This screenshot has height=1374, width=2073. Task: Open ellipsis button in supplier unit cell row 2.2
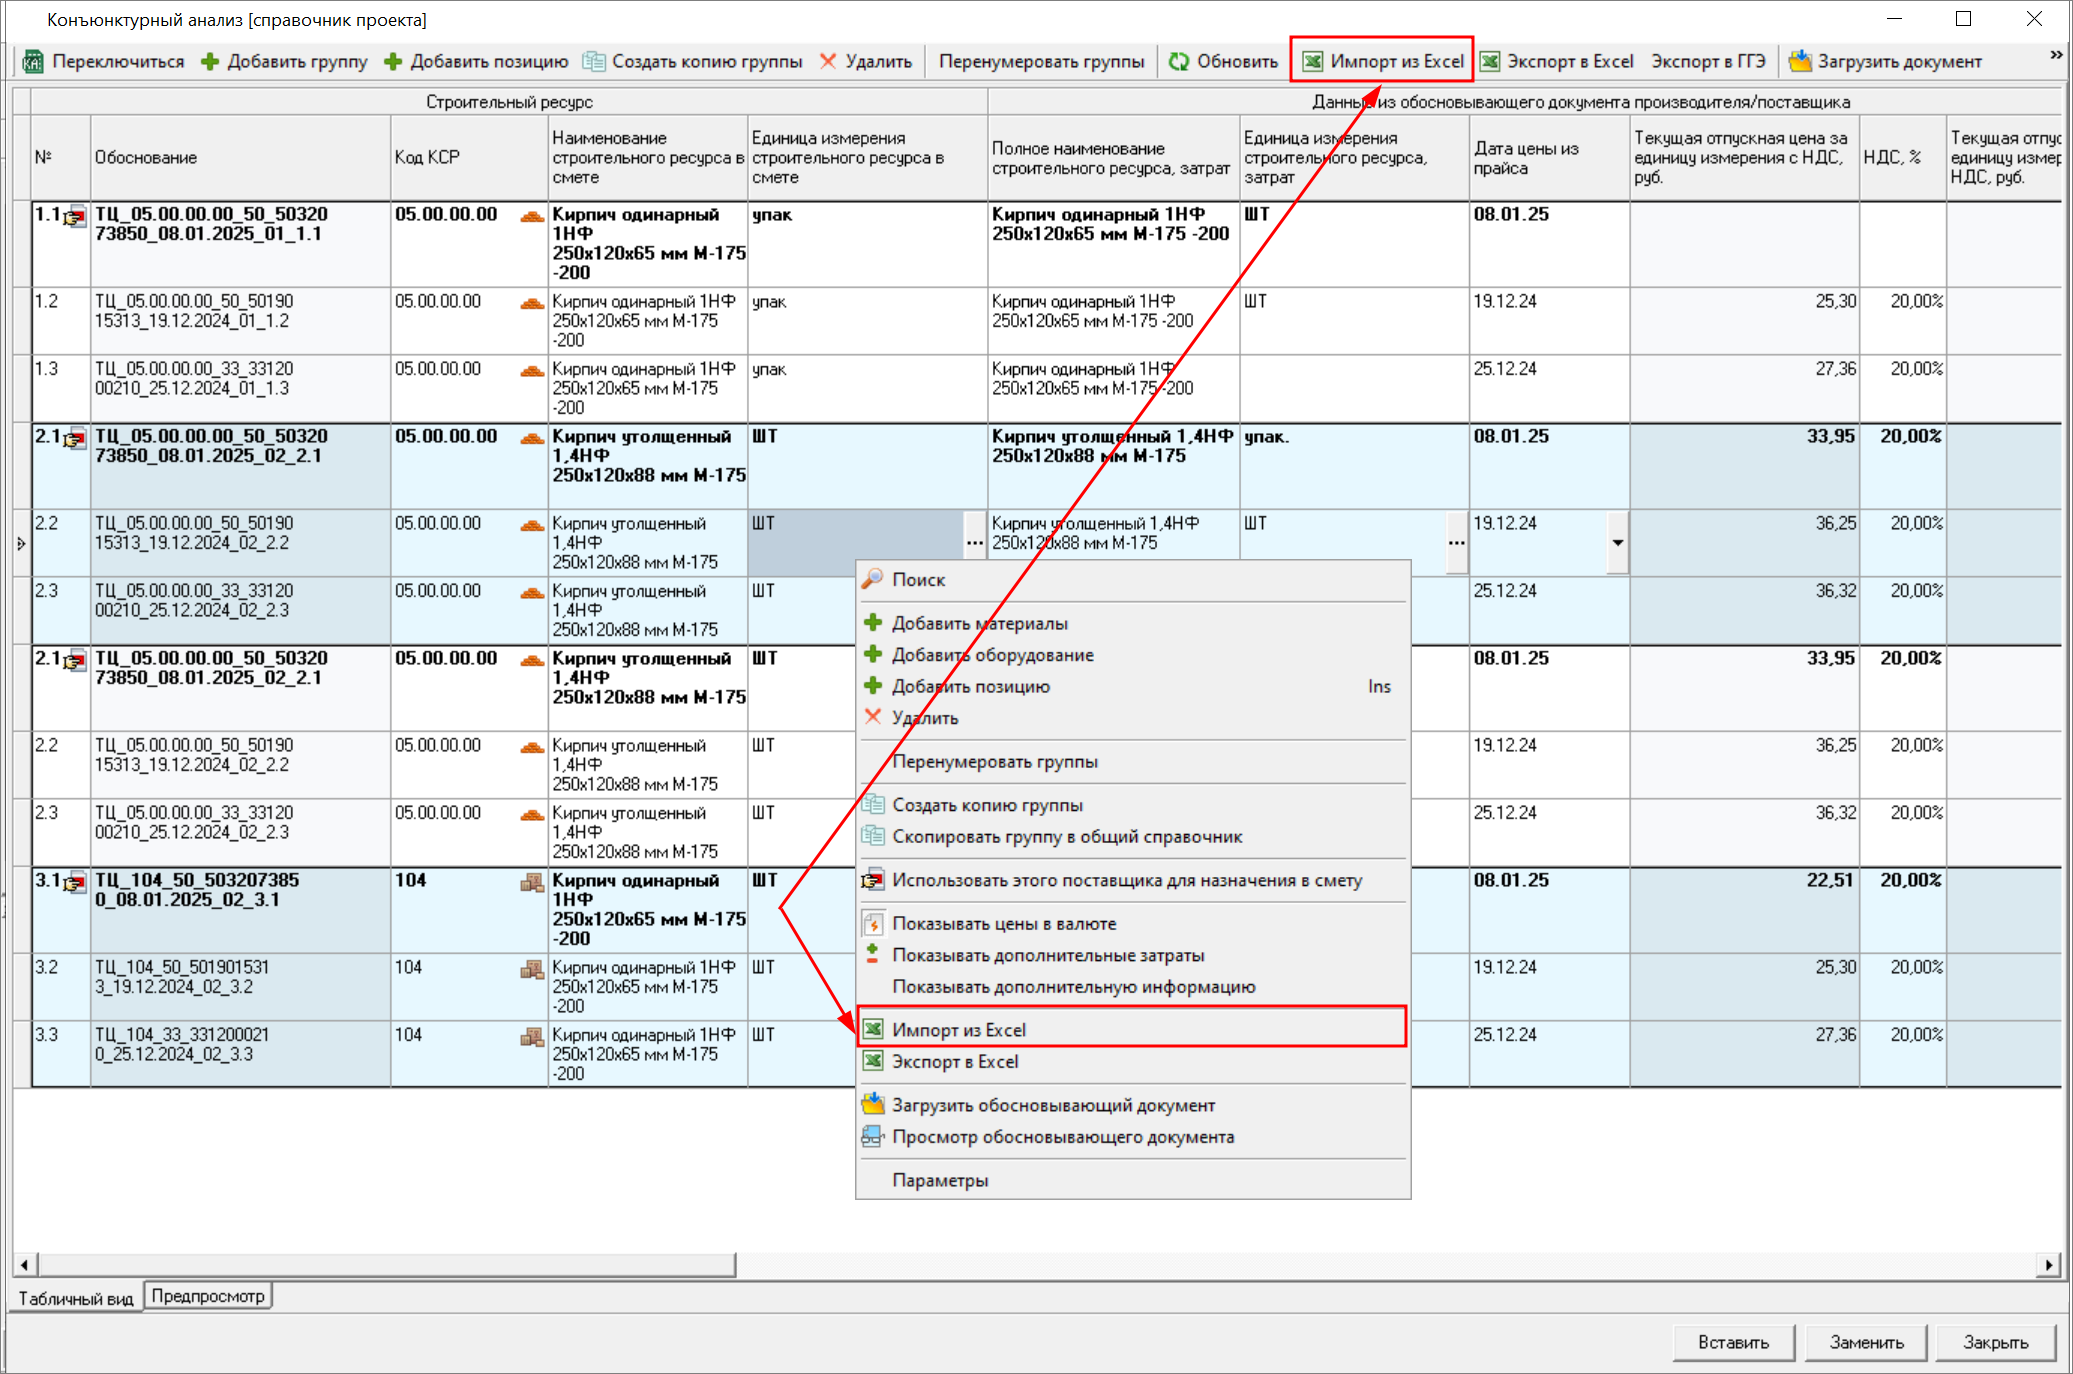(x=1456, y=543)
